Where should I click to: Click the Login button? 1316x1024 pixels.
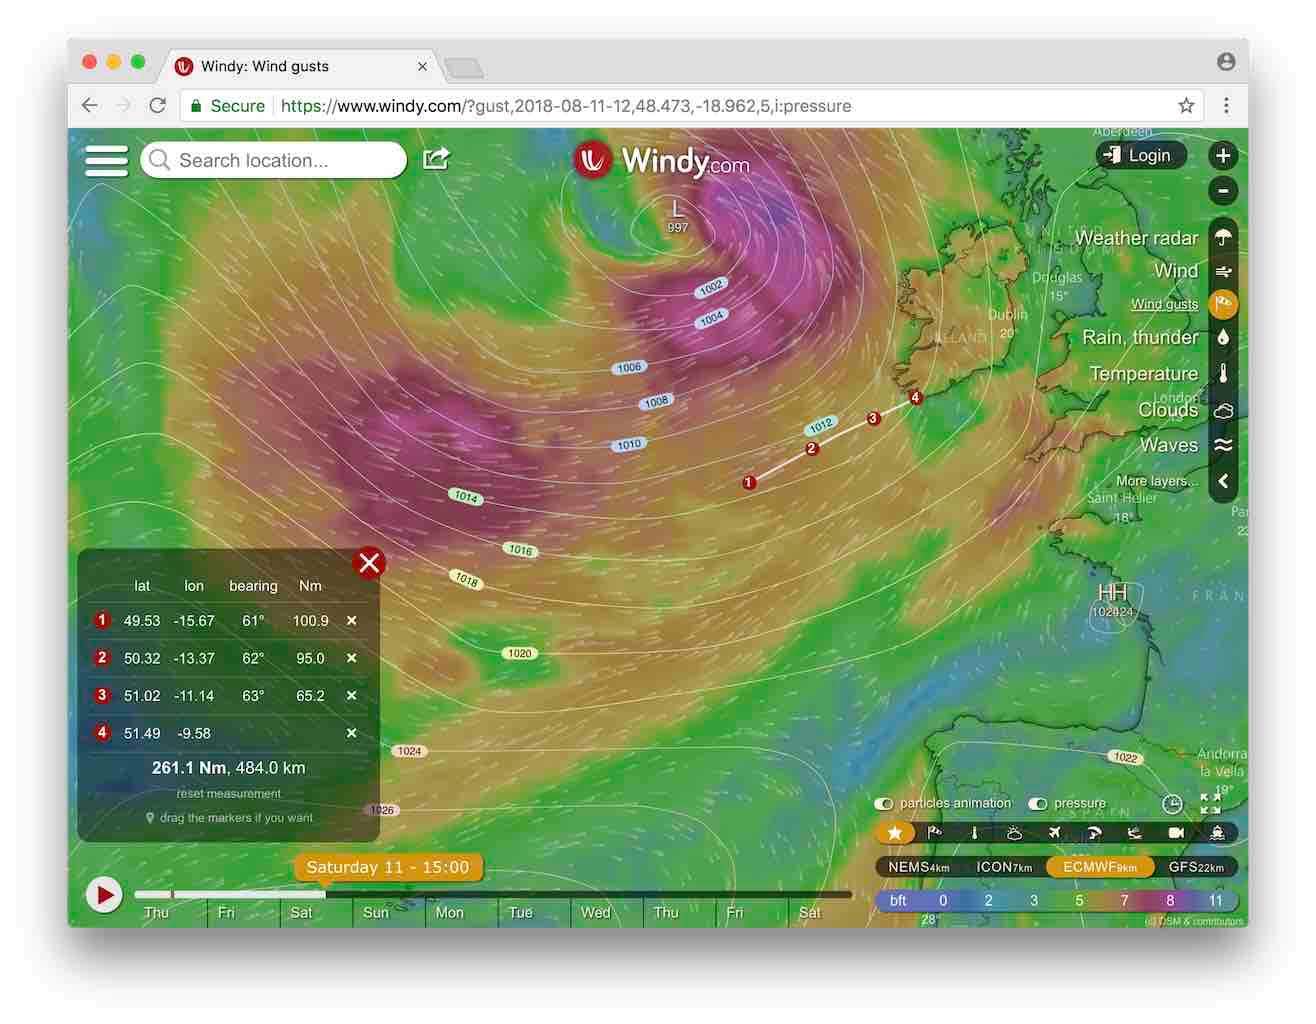(1139, 155)
